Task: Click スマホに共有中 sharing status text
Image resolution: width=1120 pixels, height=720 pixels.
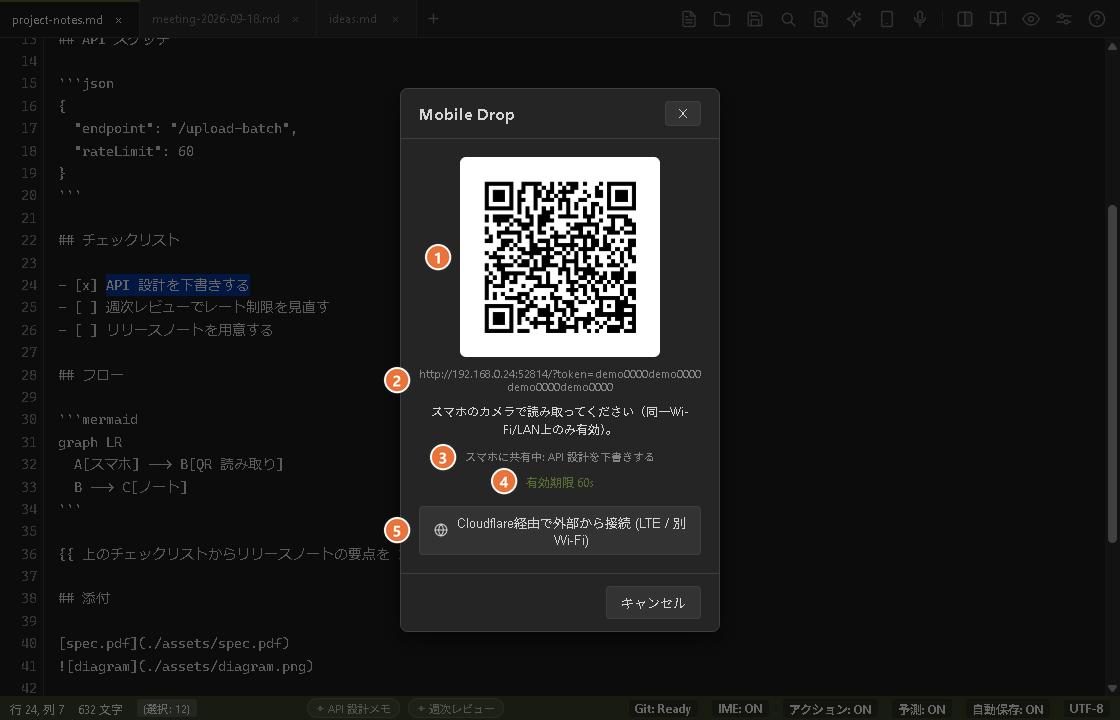Action: point(560,457)
